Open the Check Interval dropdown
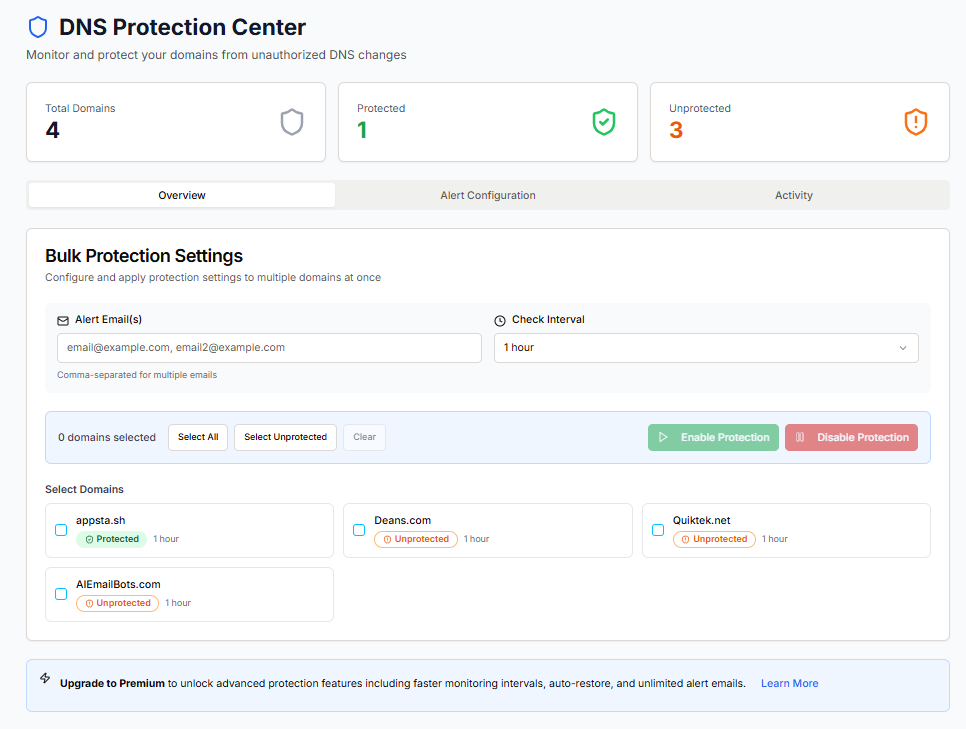 [x=706, y=348]
